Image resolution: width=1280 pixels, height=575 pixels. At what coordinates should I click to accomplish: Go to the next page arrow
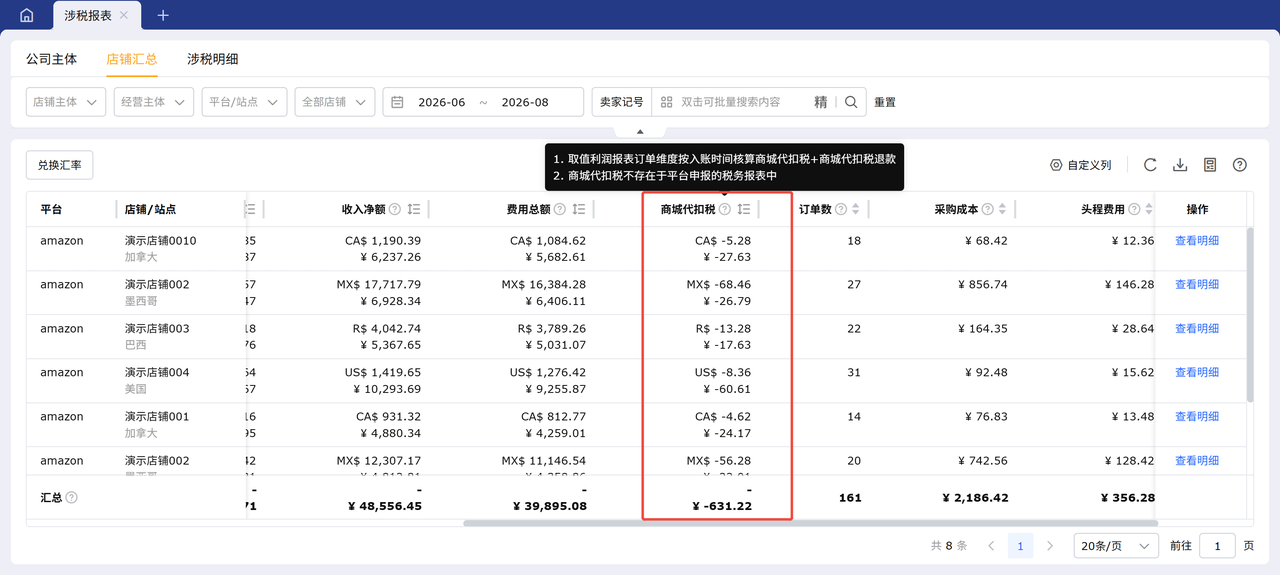click(1050, 546)
